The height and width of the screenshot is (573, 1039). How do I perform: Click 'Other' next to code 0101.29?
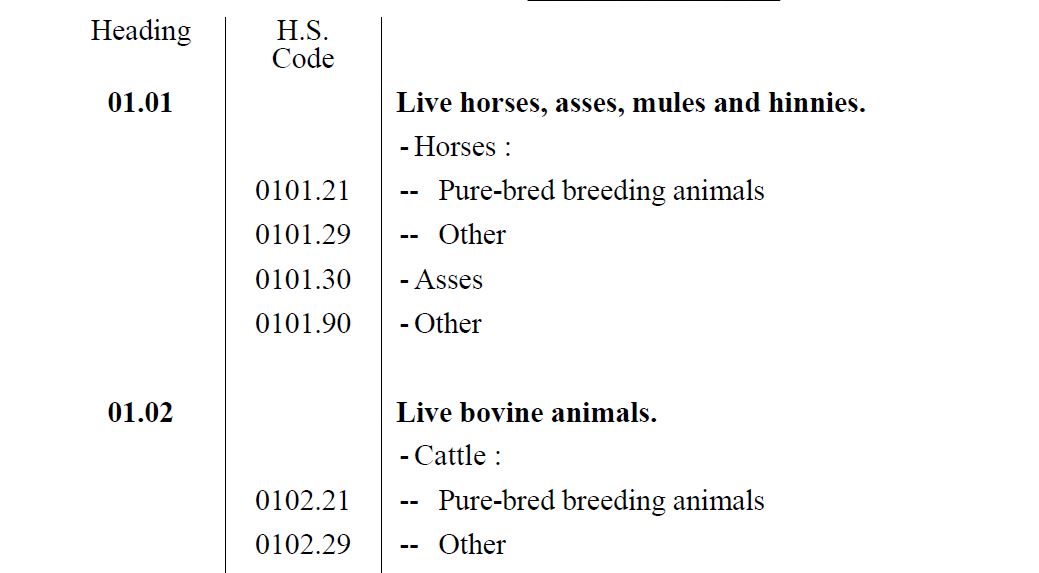tap(472, 234)
